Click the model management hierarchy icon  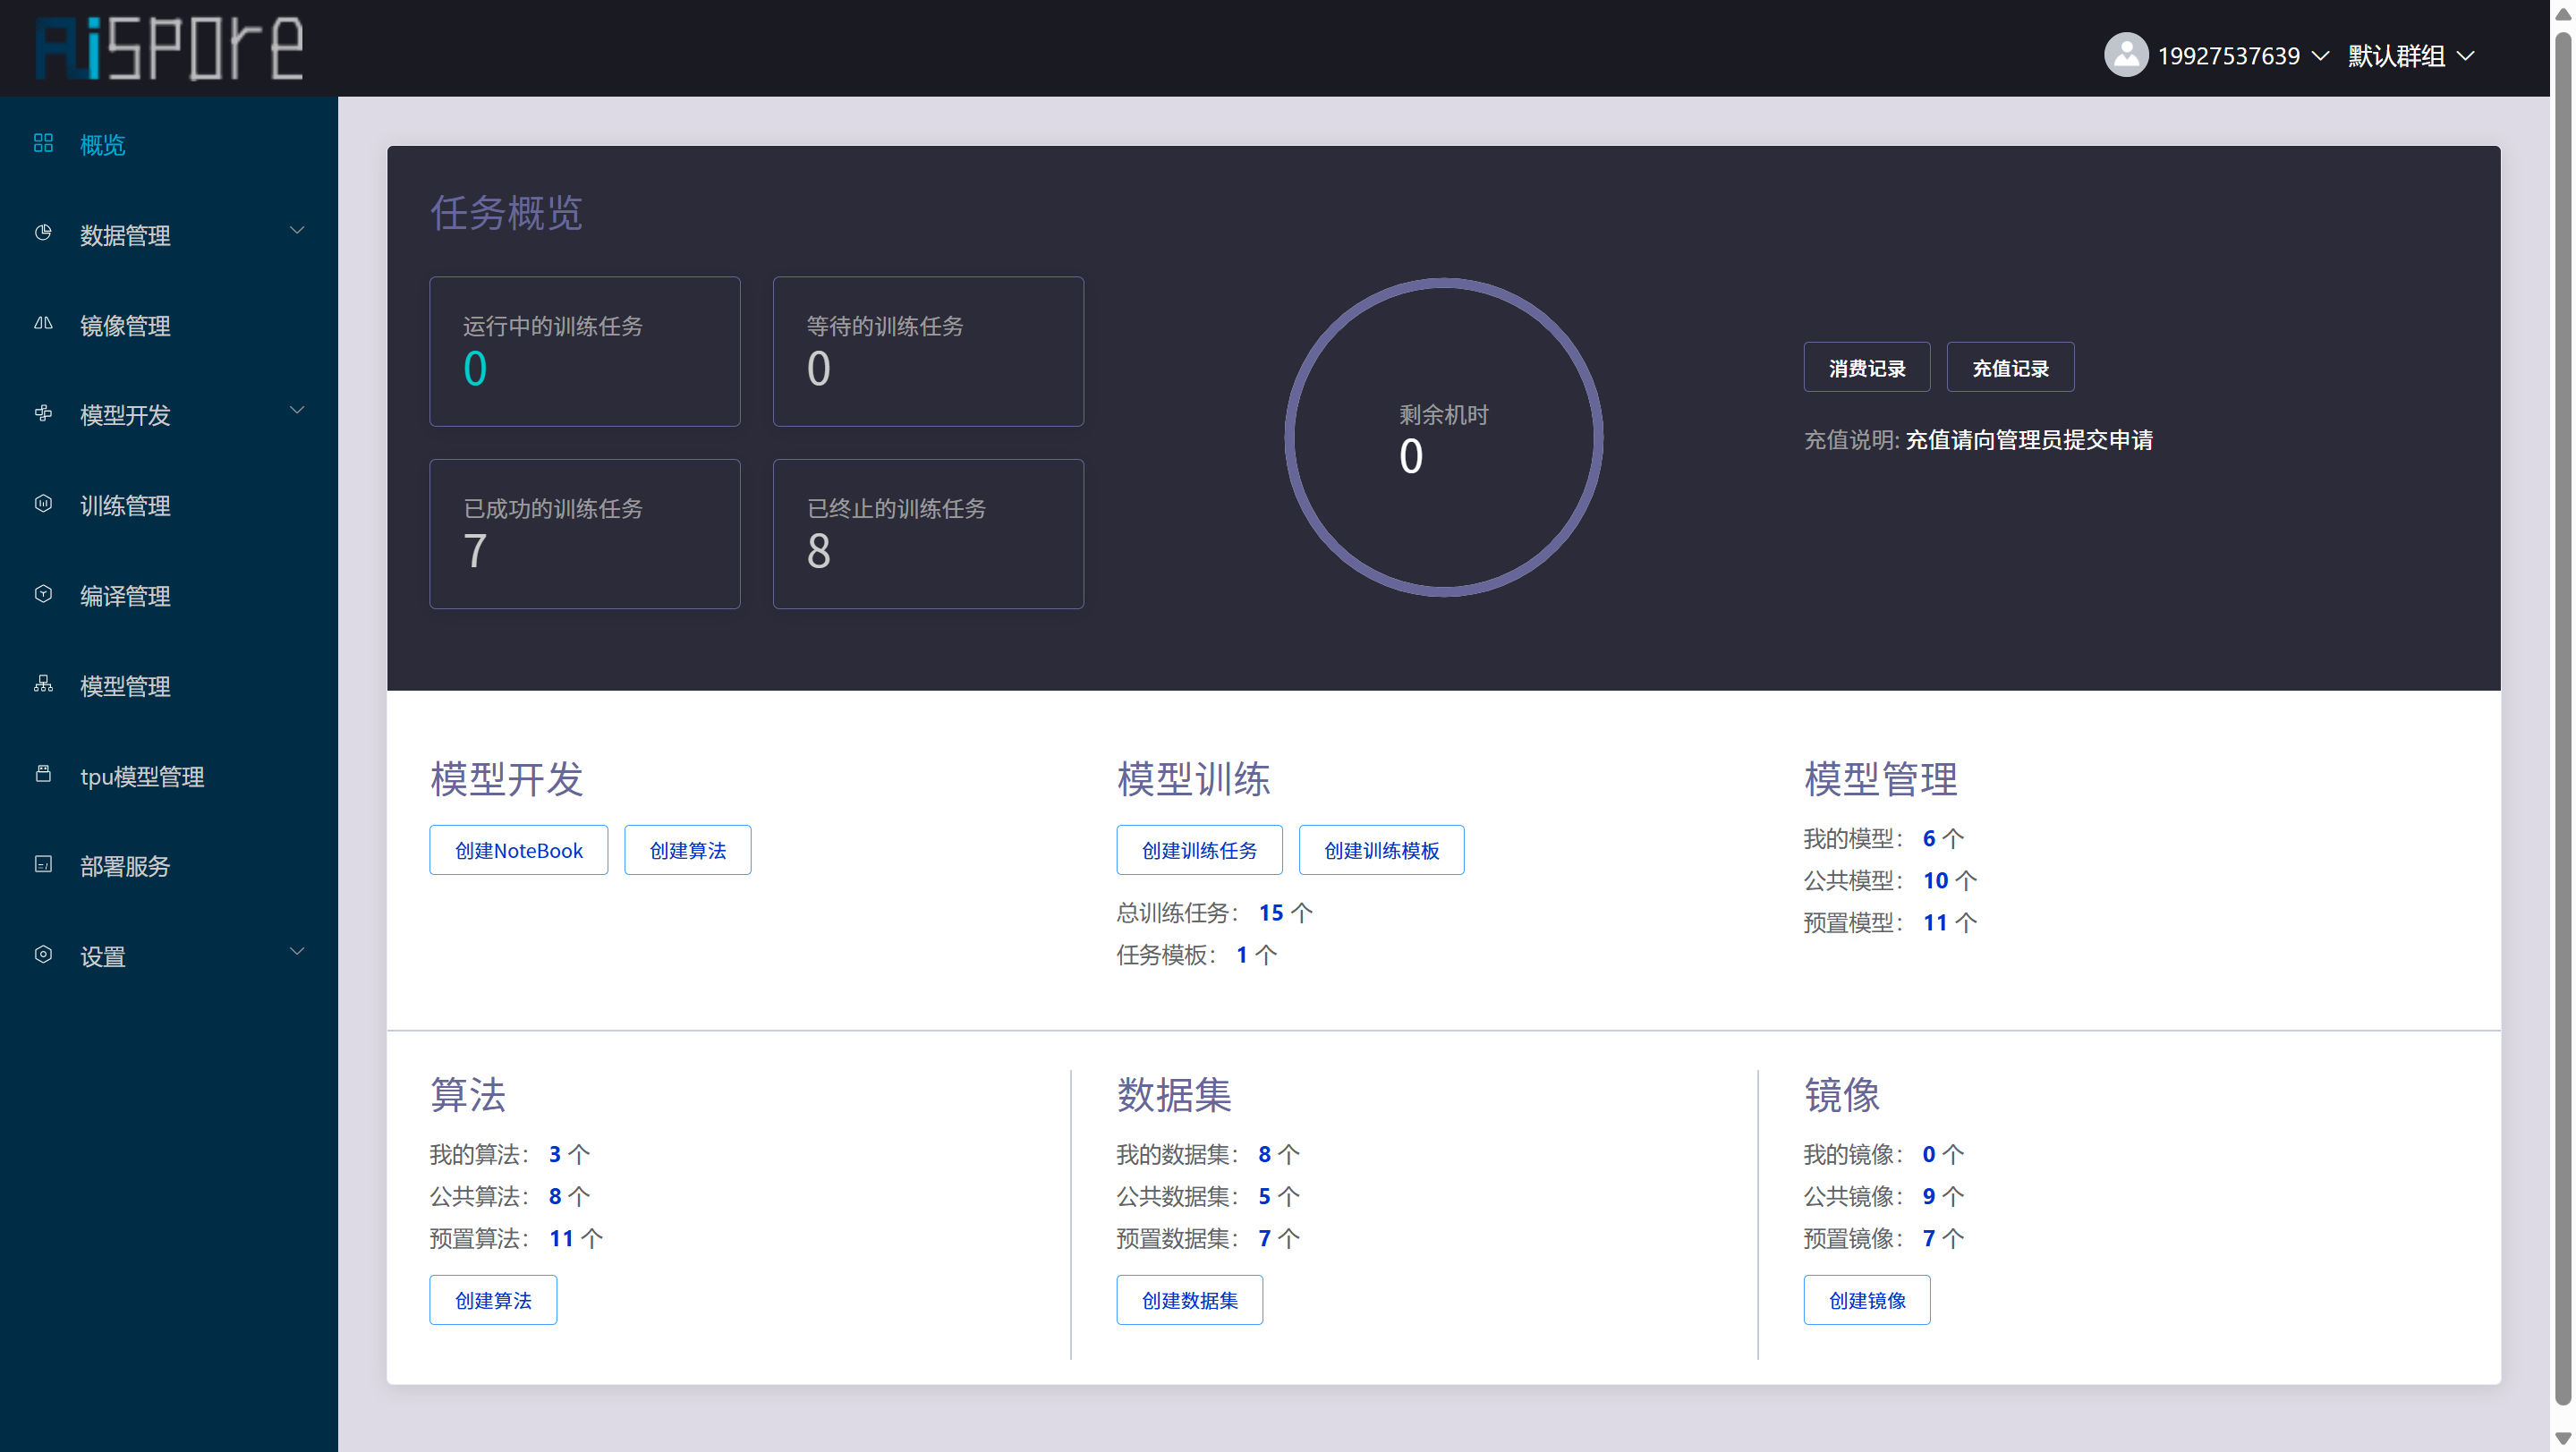43,684
